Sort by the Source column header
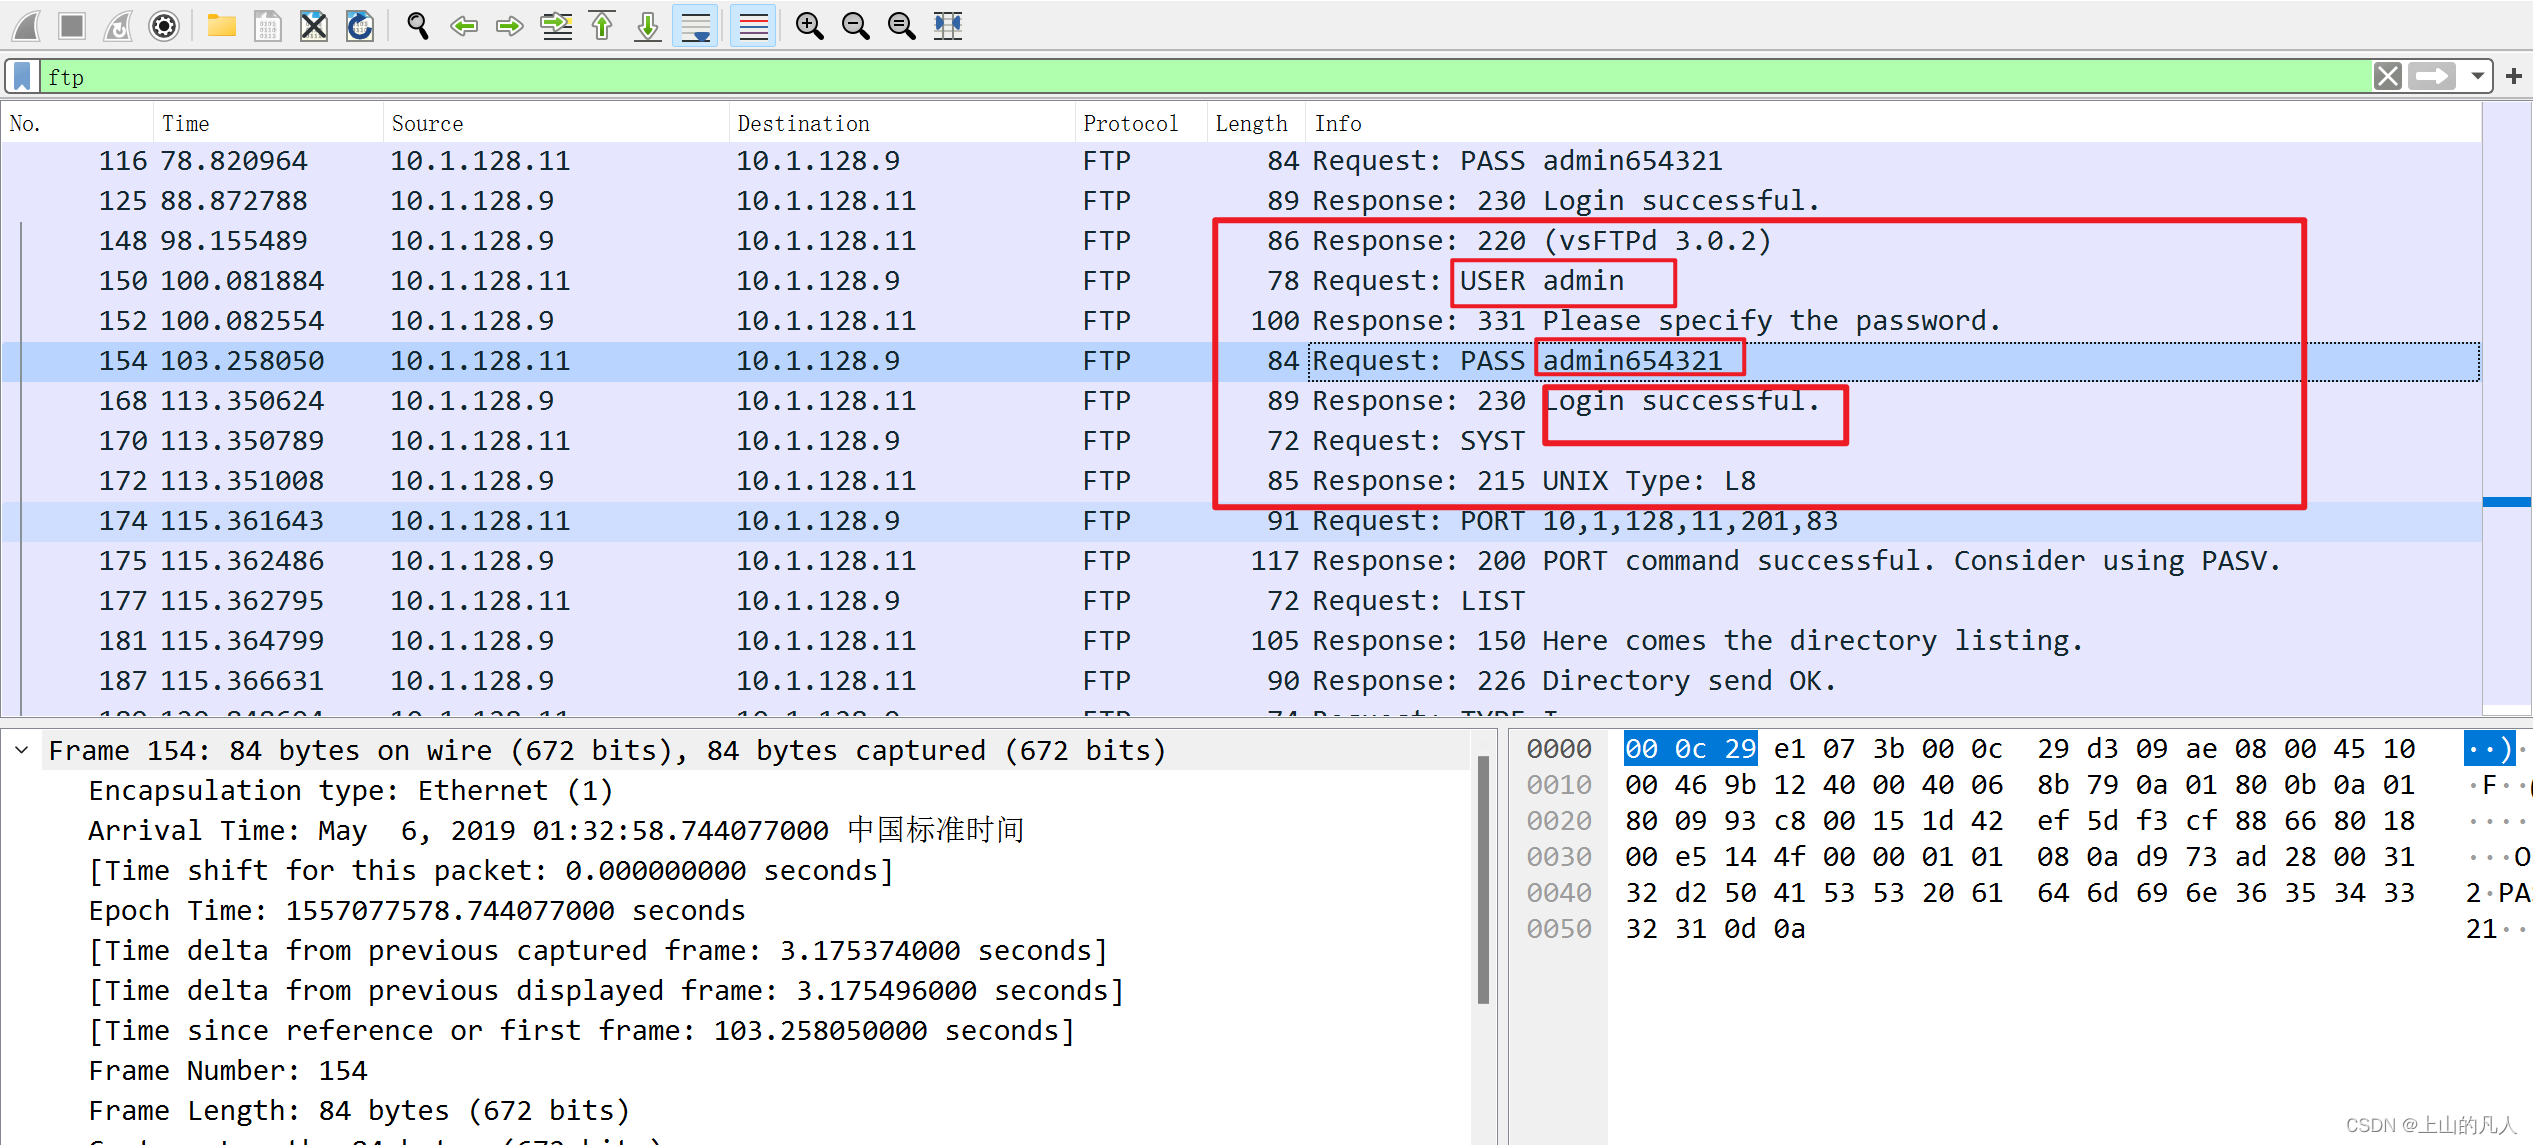Screen dimensions: 2533x1145 (556, 123)
